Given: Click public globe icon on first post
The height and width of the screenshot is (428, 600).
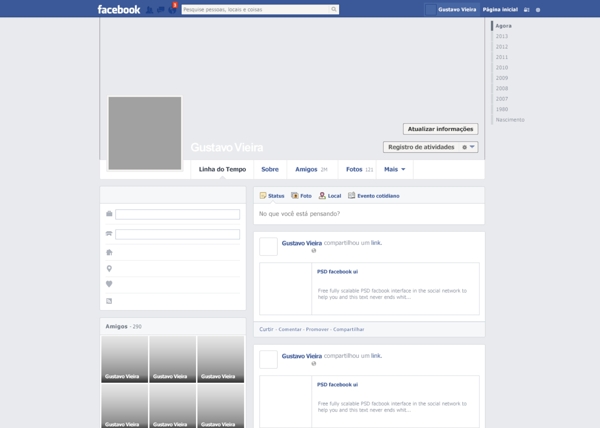Looking at the screenshot, I should pos(314,251).
